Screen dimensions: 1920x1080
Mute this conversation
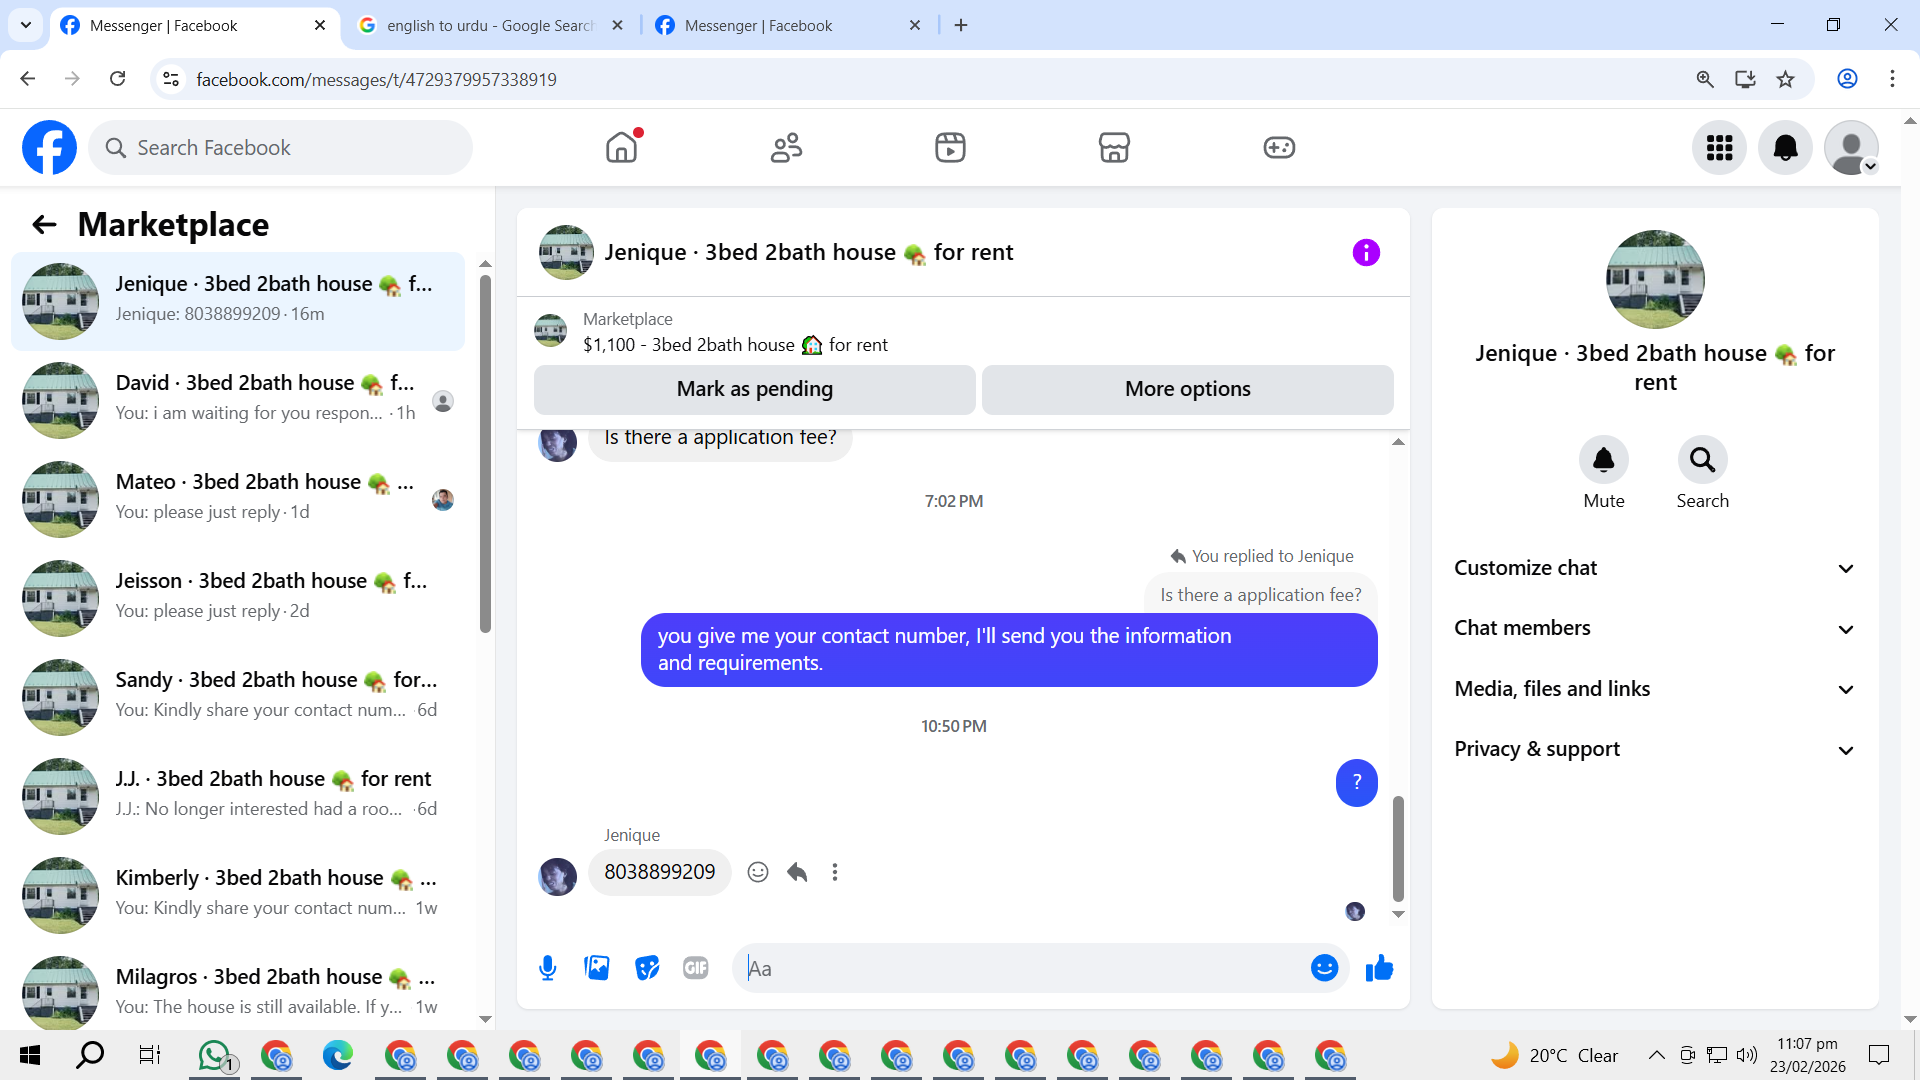(x=1603, y=461)
